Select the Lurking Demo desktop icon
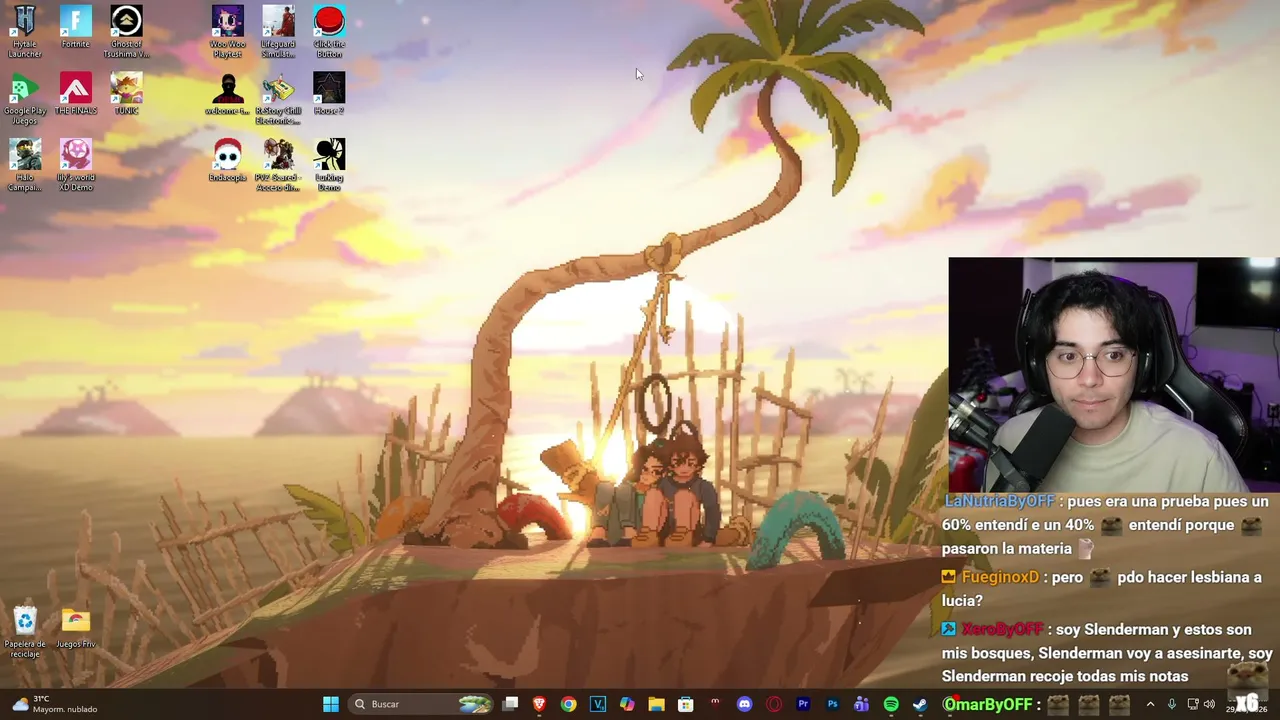Screen dimensions: 1280x720 329,165
